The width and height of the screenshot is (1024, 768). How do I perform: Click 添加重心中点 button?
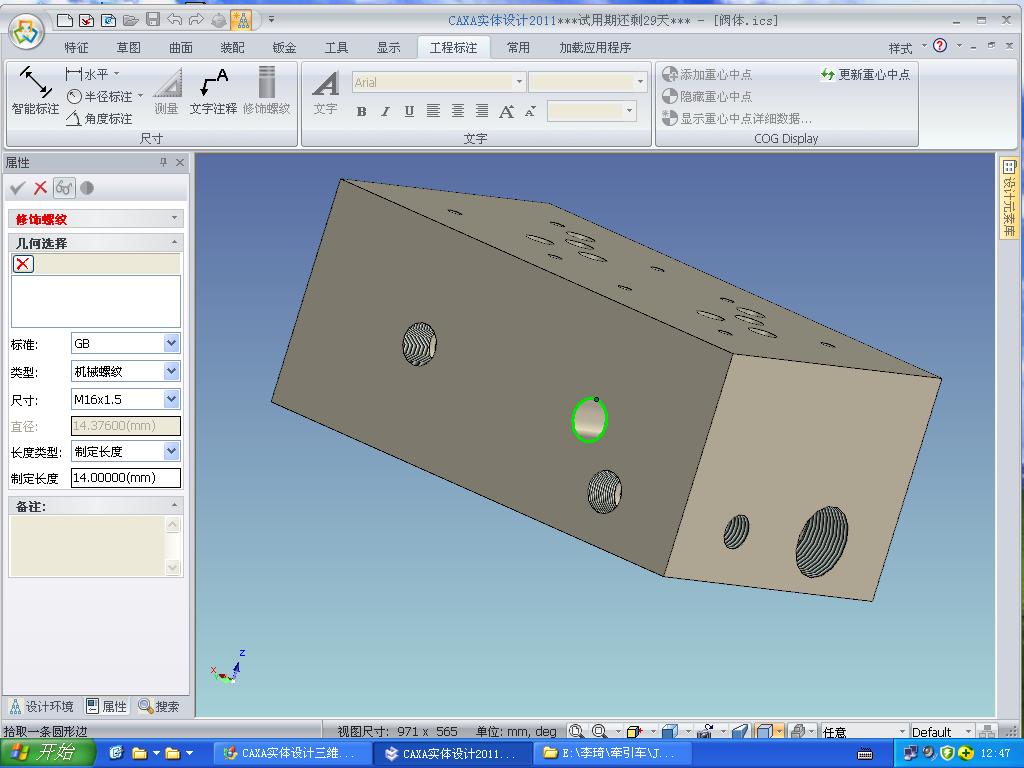[x=708, y=75]
